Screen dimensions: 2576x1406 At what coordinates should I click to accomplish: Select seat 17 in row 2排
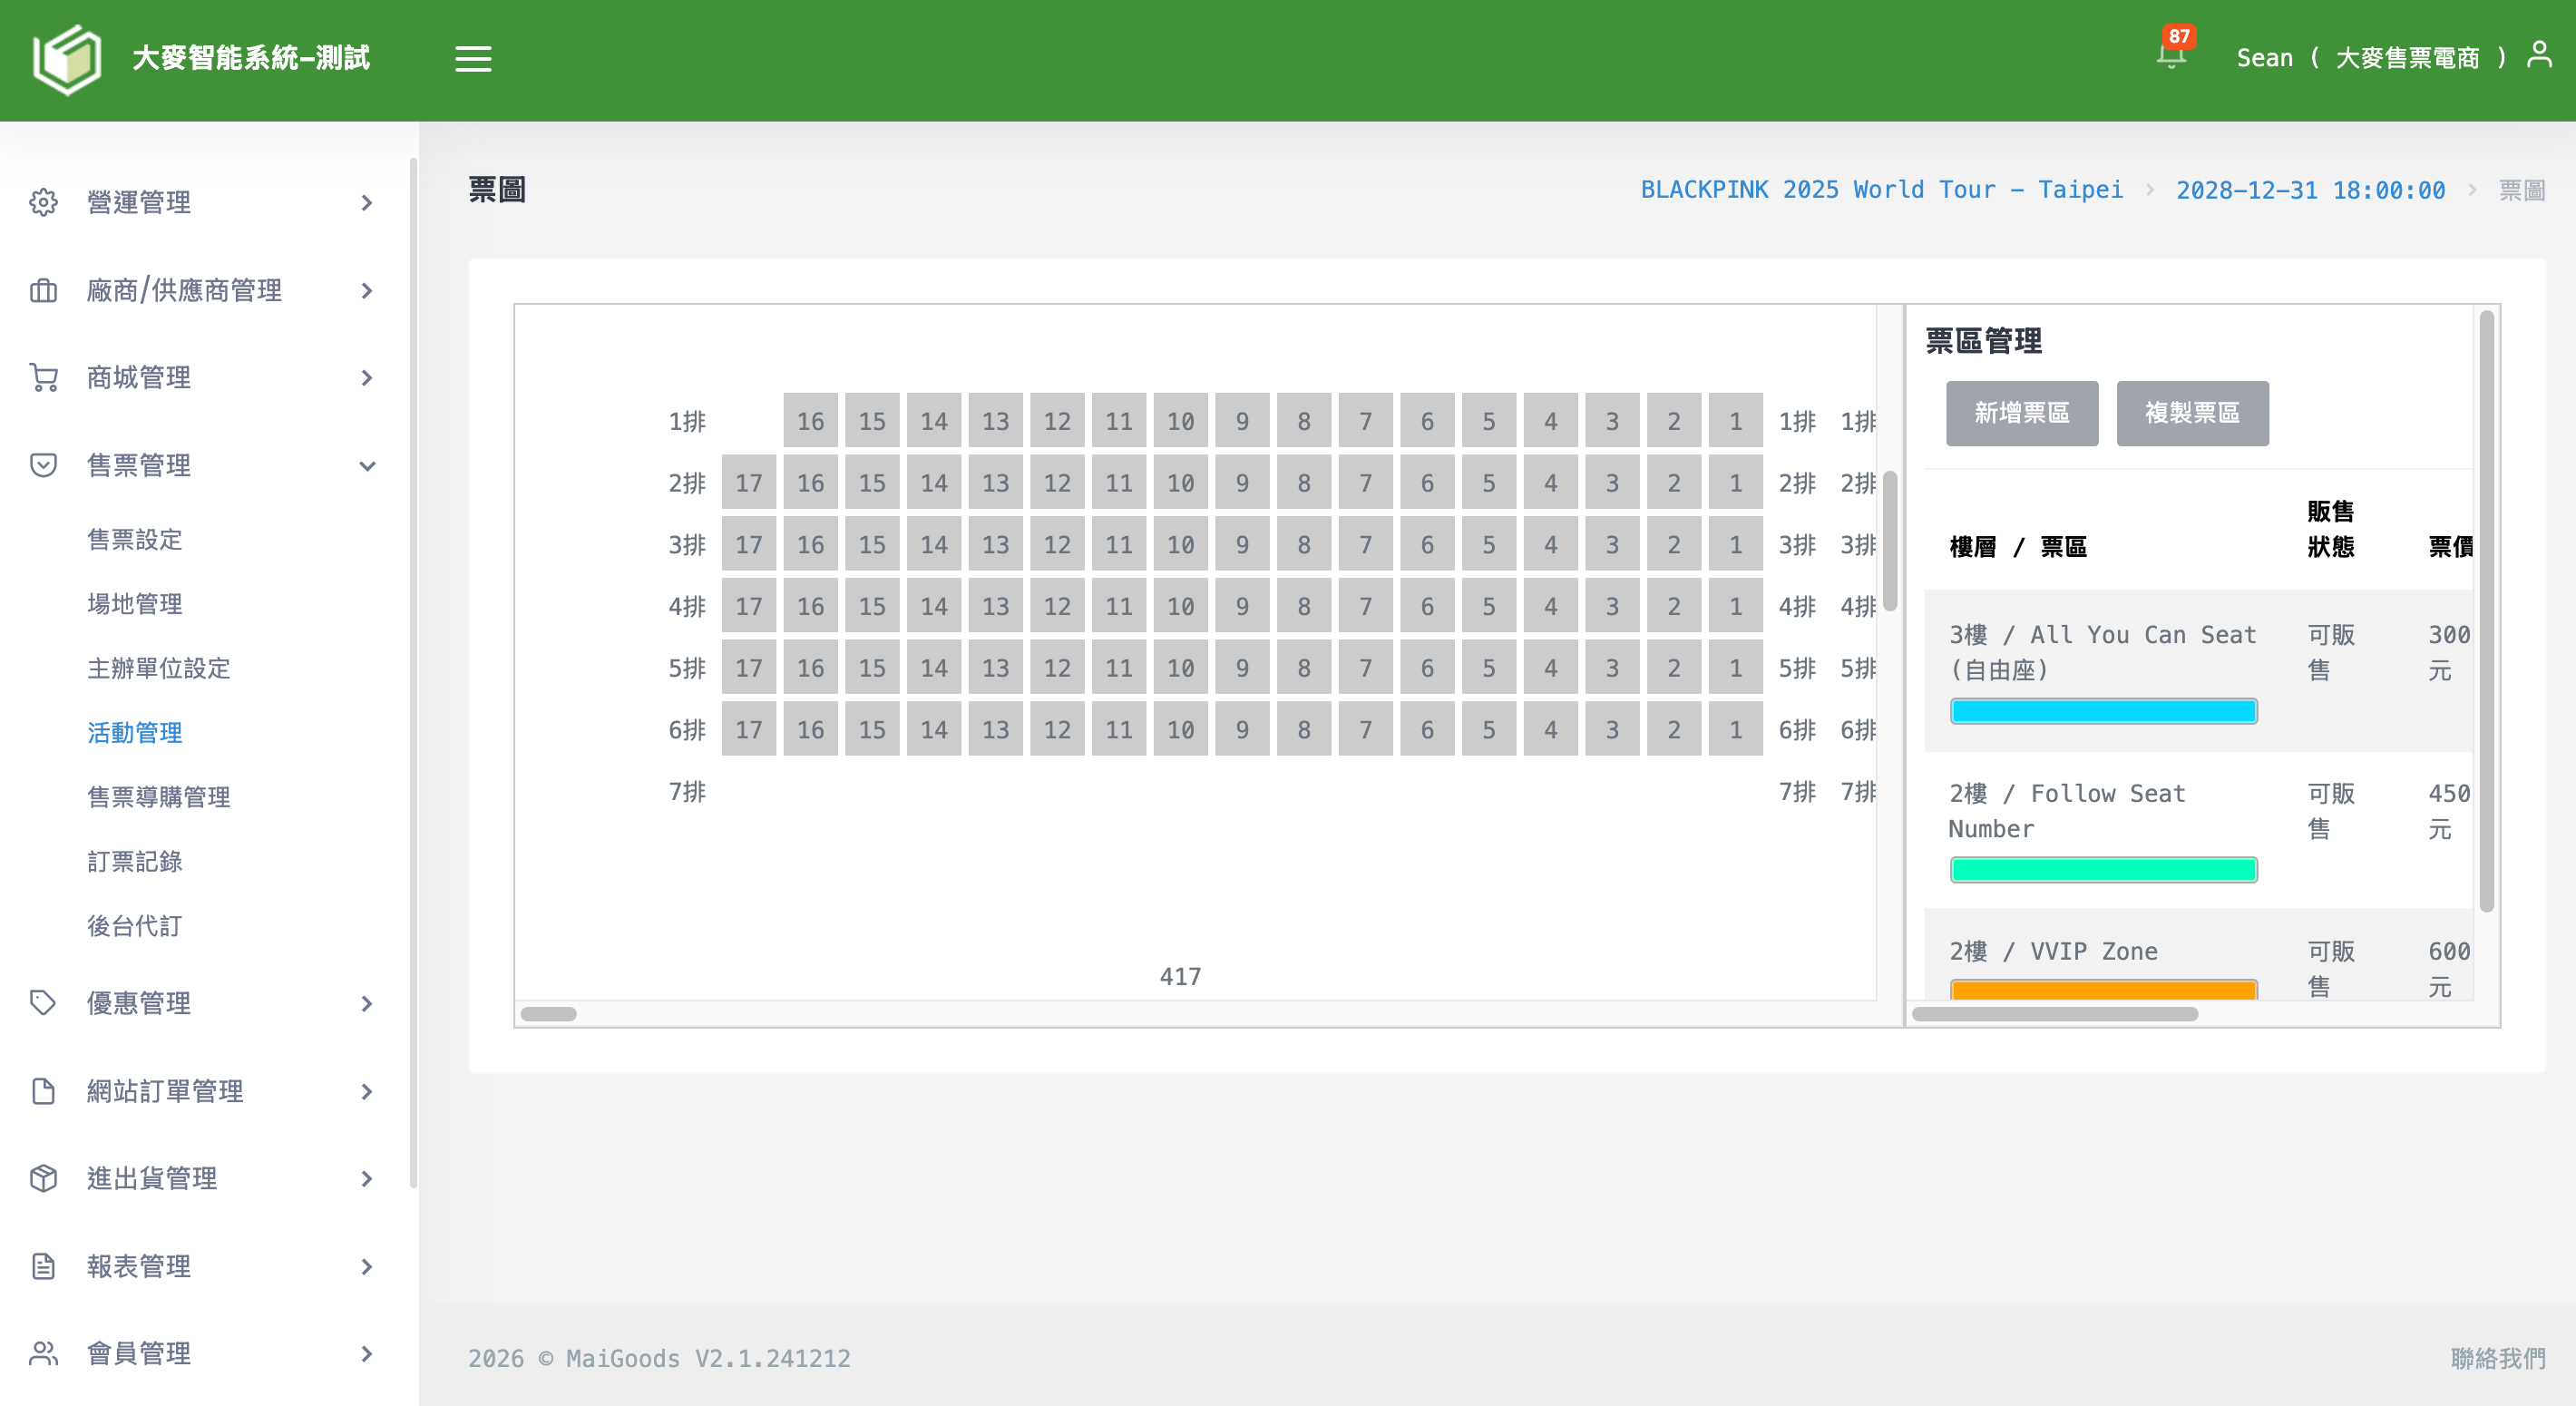pos(749,483)
